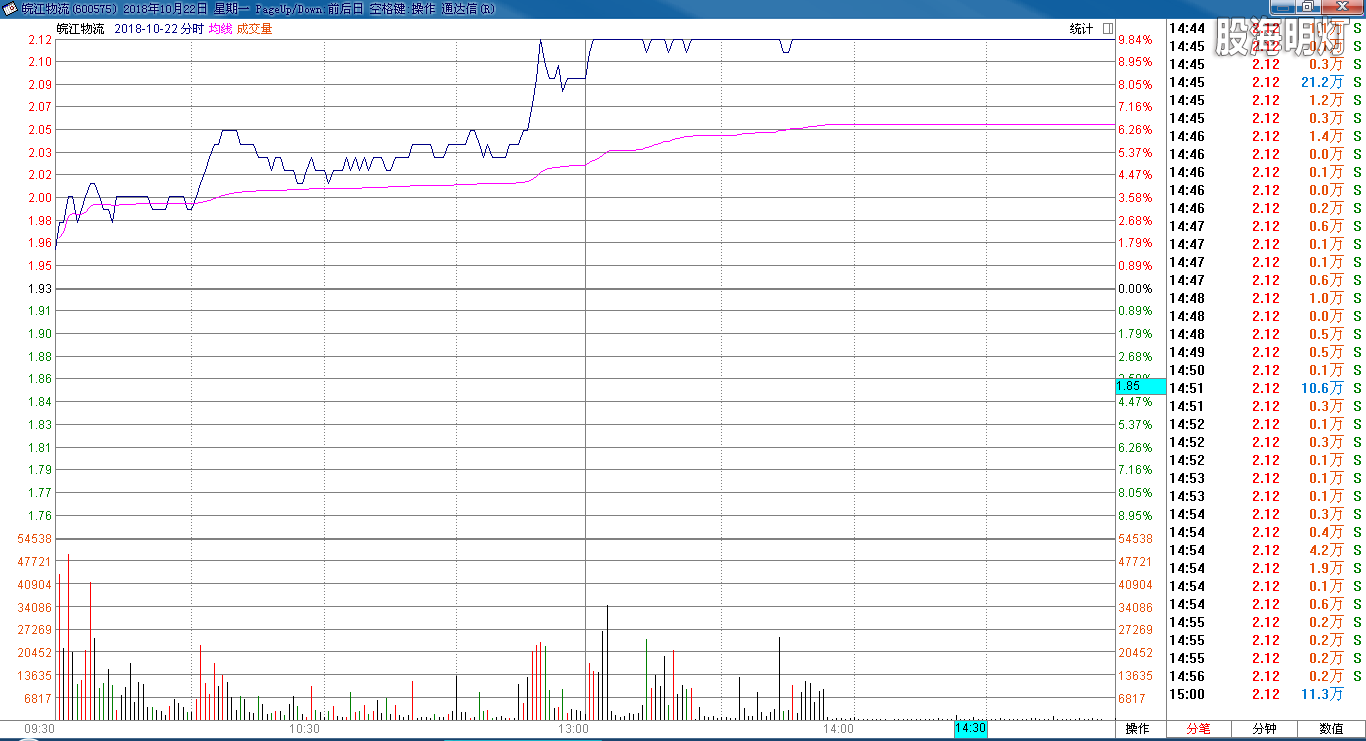This screenshot has width=1366, height=741.
Task: Switch to the 数值 tab
Action: [1331, 729]
